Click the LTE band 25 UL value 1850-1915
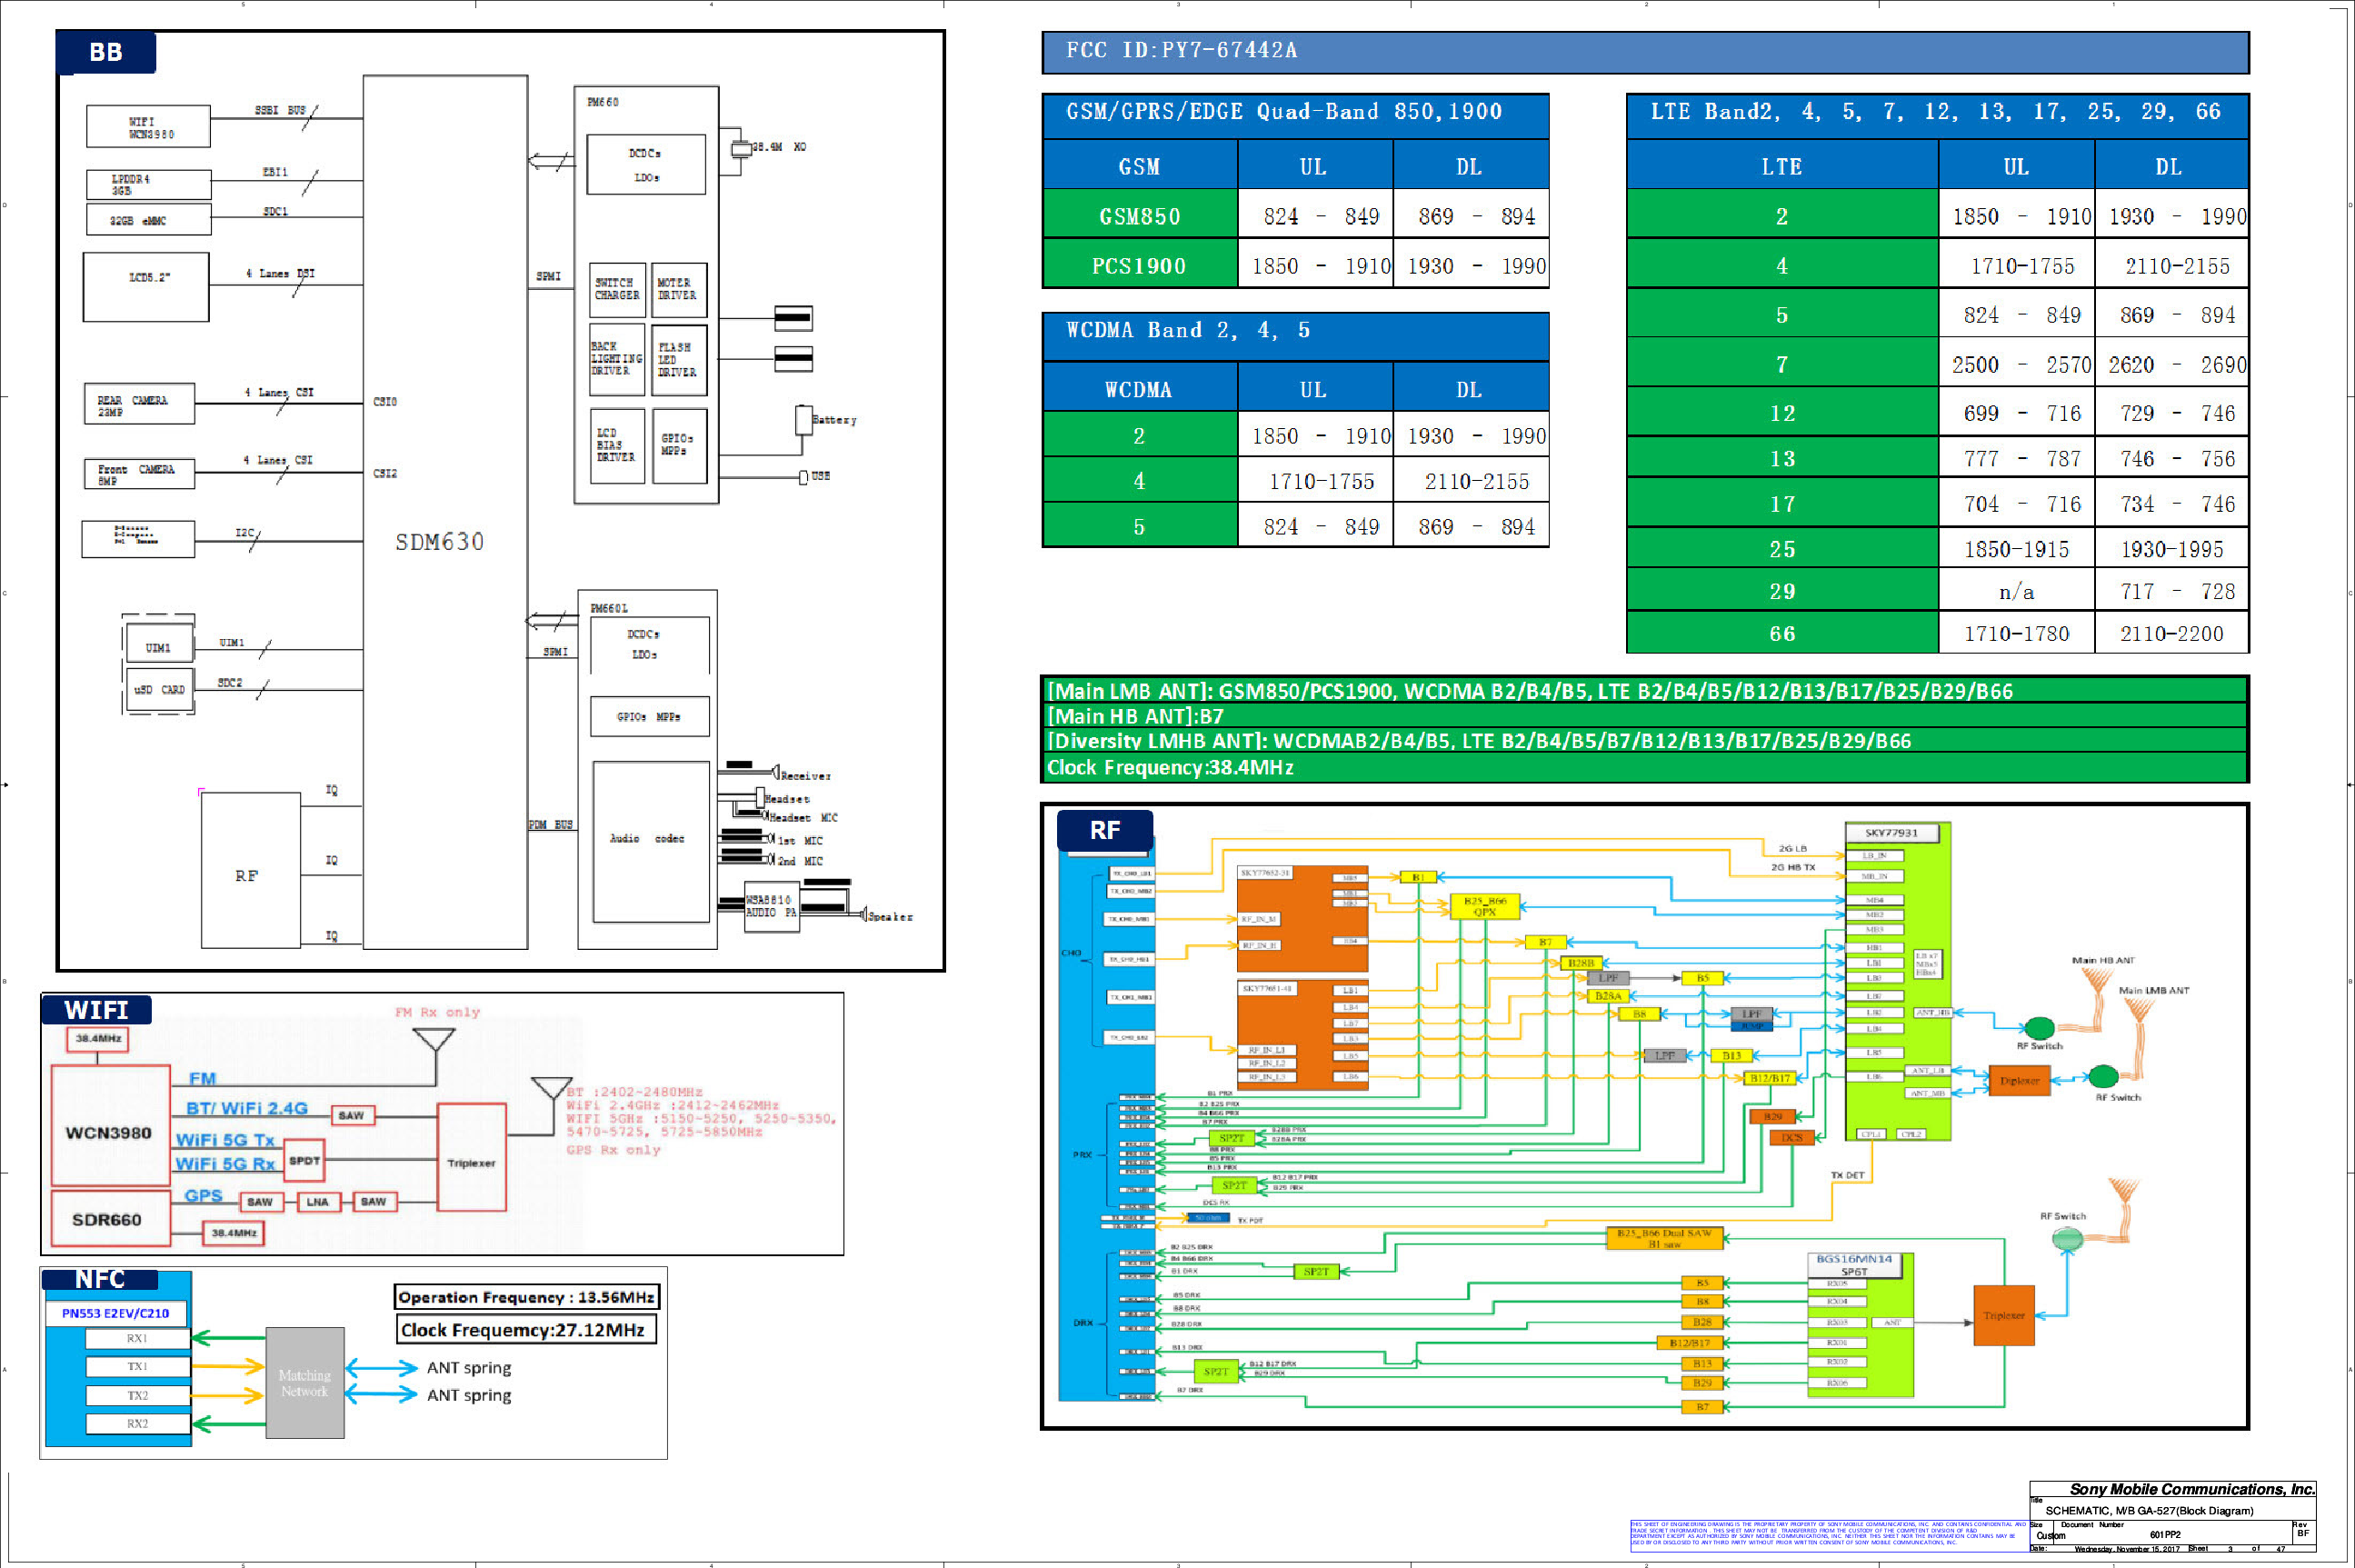This screenshot has width=2355, height=1568. coord(2016,549)
